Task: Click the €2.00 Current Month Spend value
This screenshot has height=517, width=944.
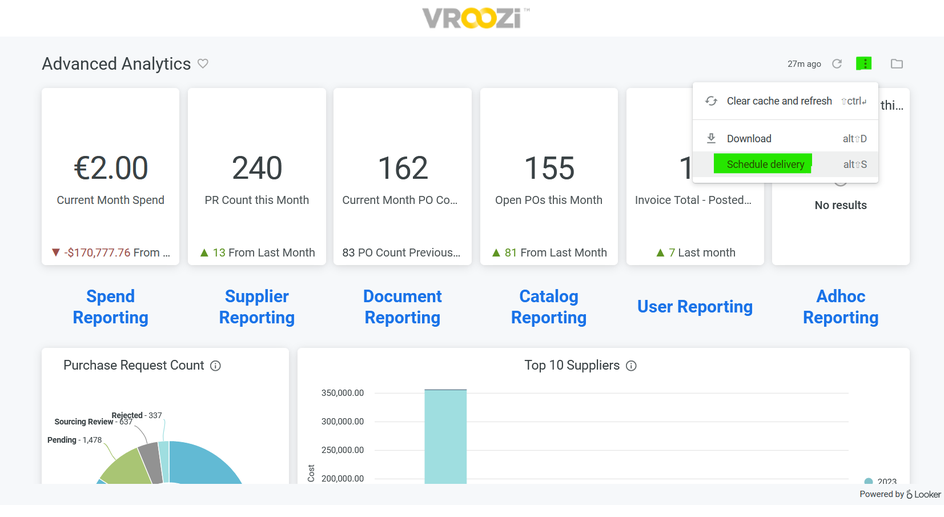Action: [x=111, y=168]
